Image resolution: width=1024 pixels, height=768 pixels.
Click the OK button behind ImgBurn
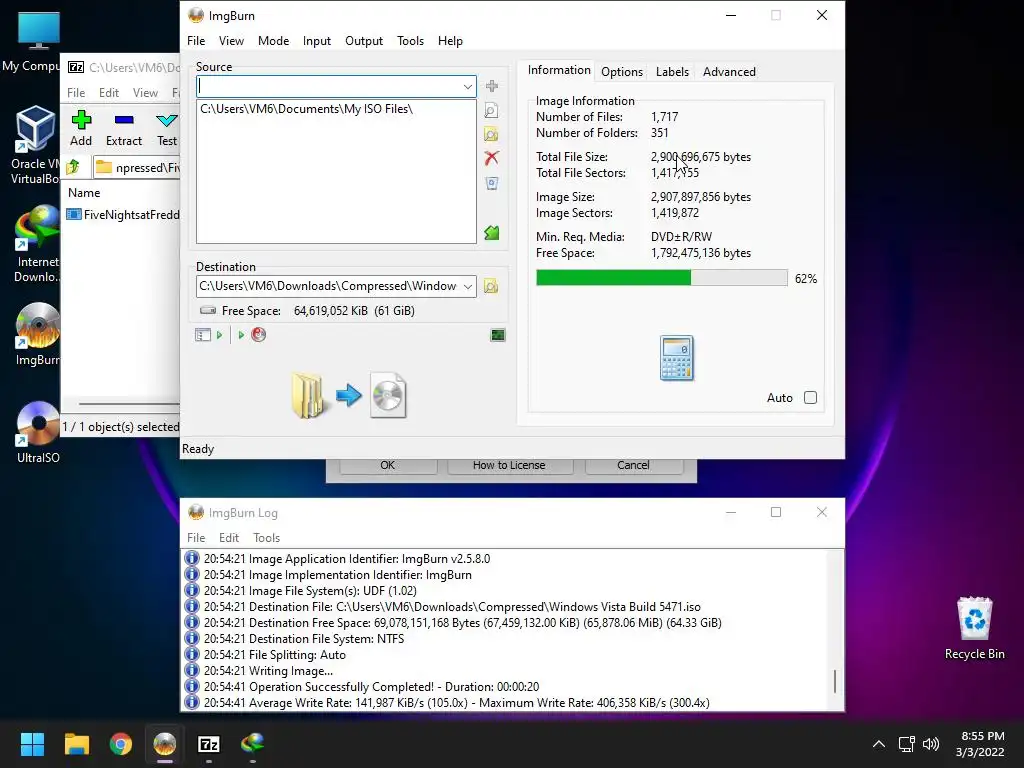click(388, 465)
